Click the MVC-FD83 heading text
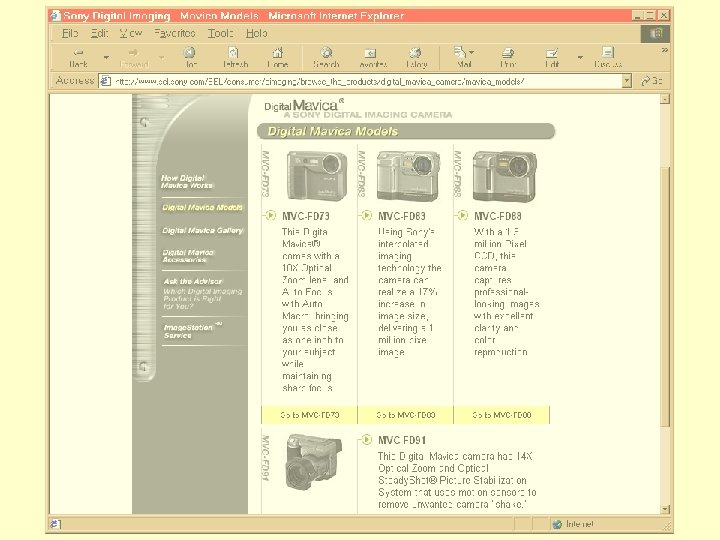 [402, 216]
